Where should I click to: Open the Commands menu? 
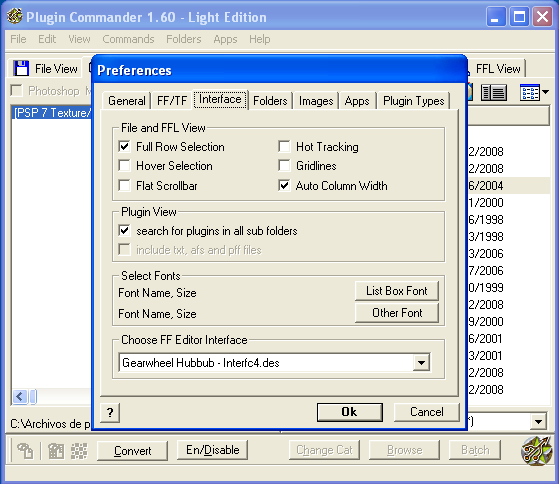(x=128, y=39)
